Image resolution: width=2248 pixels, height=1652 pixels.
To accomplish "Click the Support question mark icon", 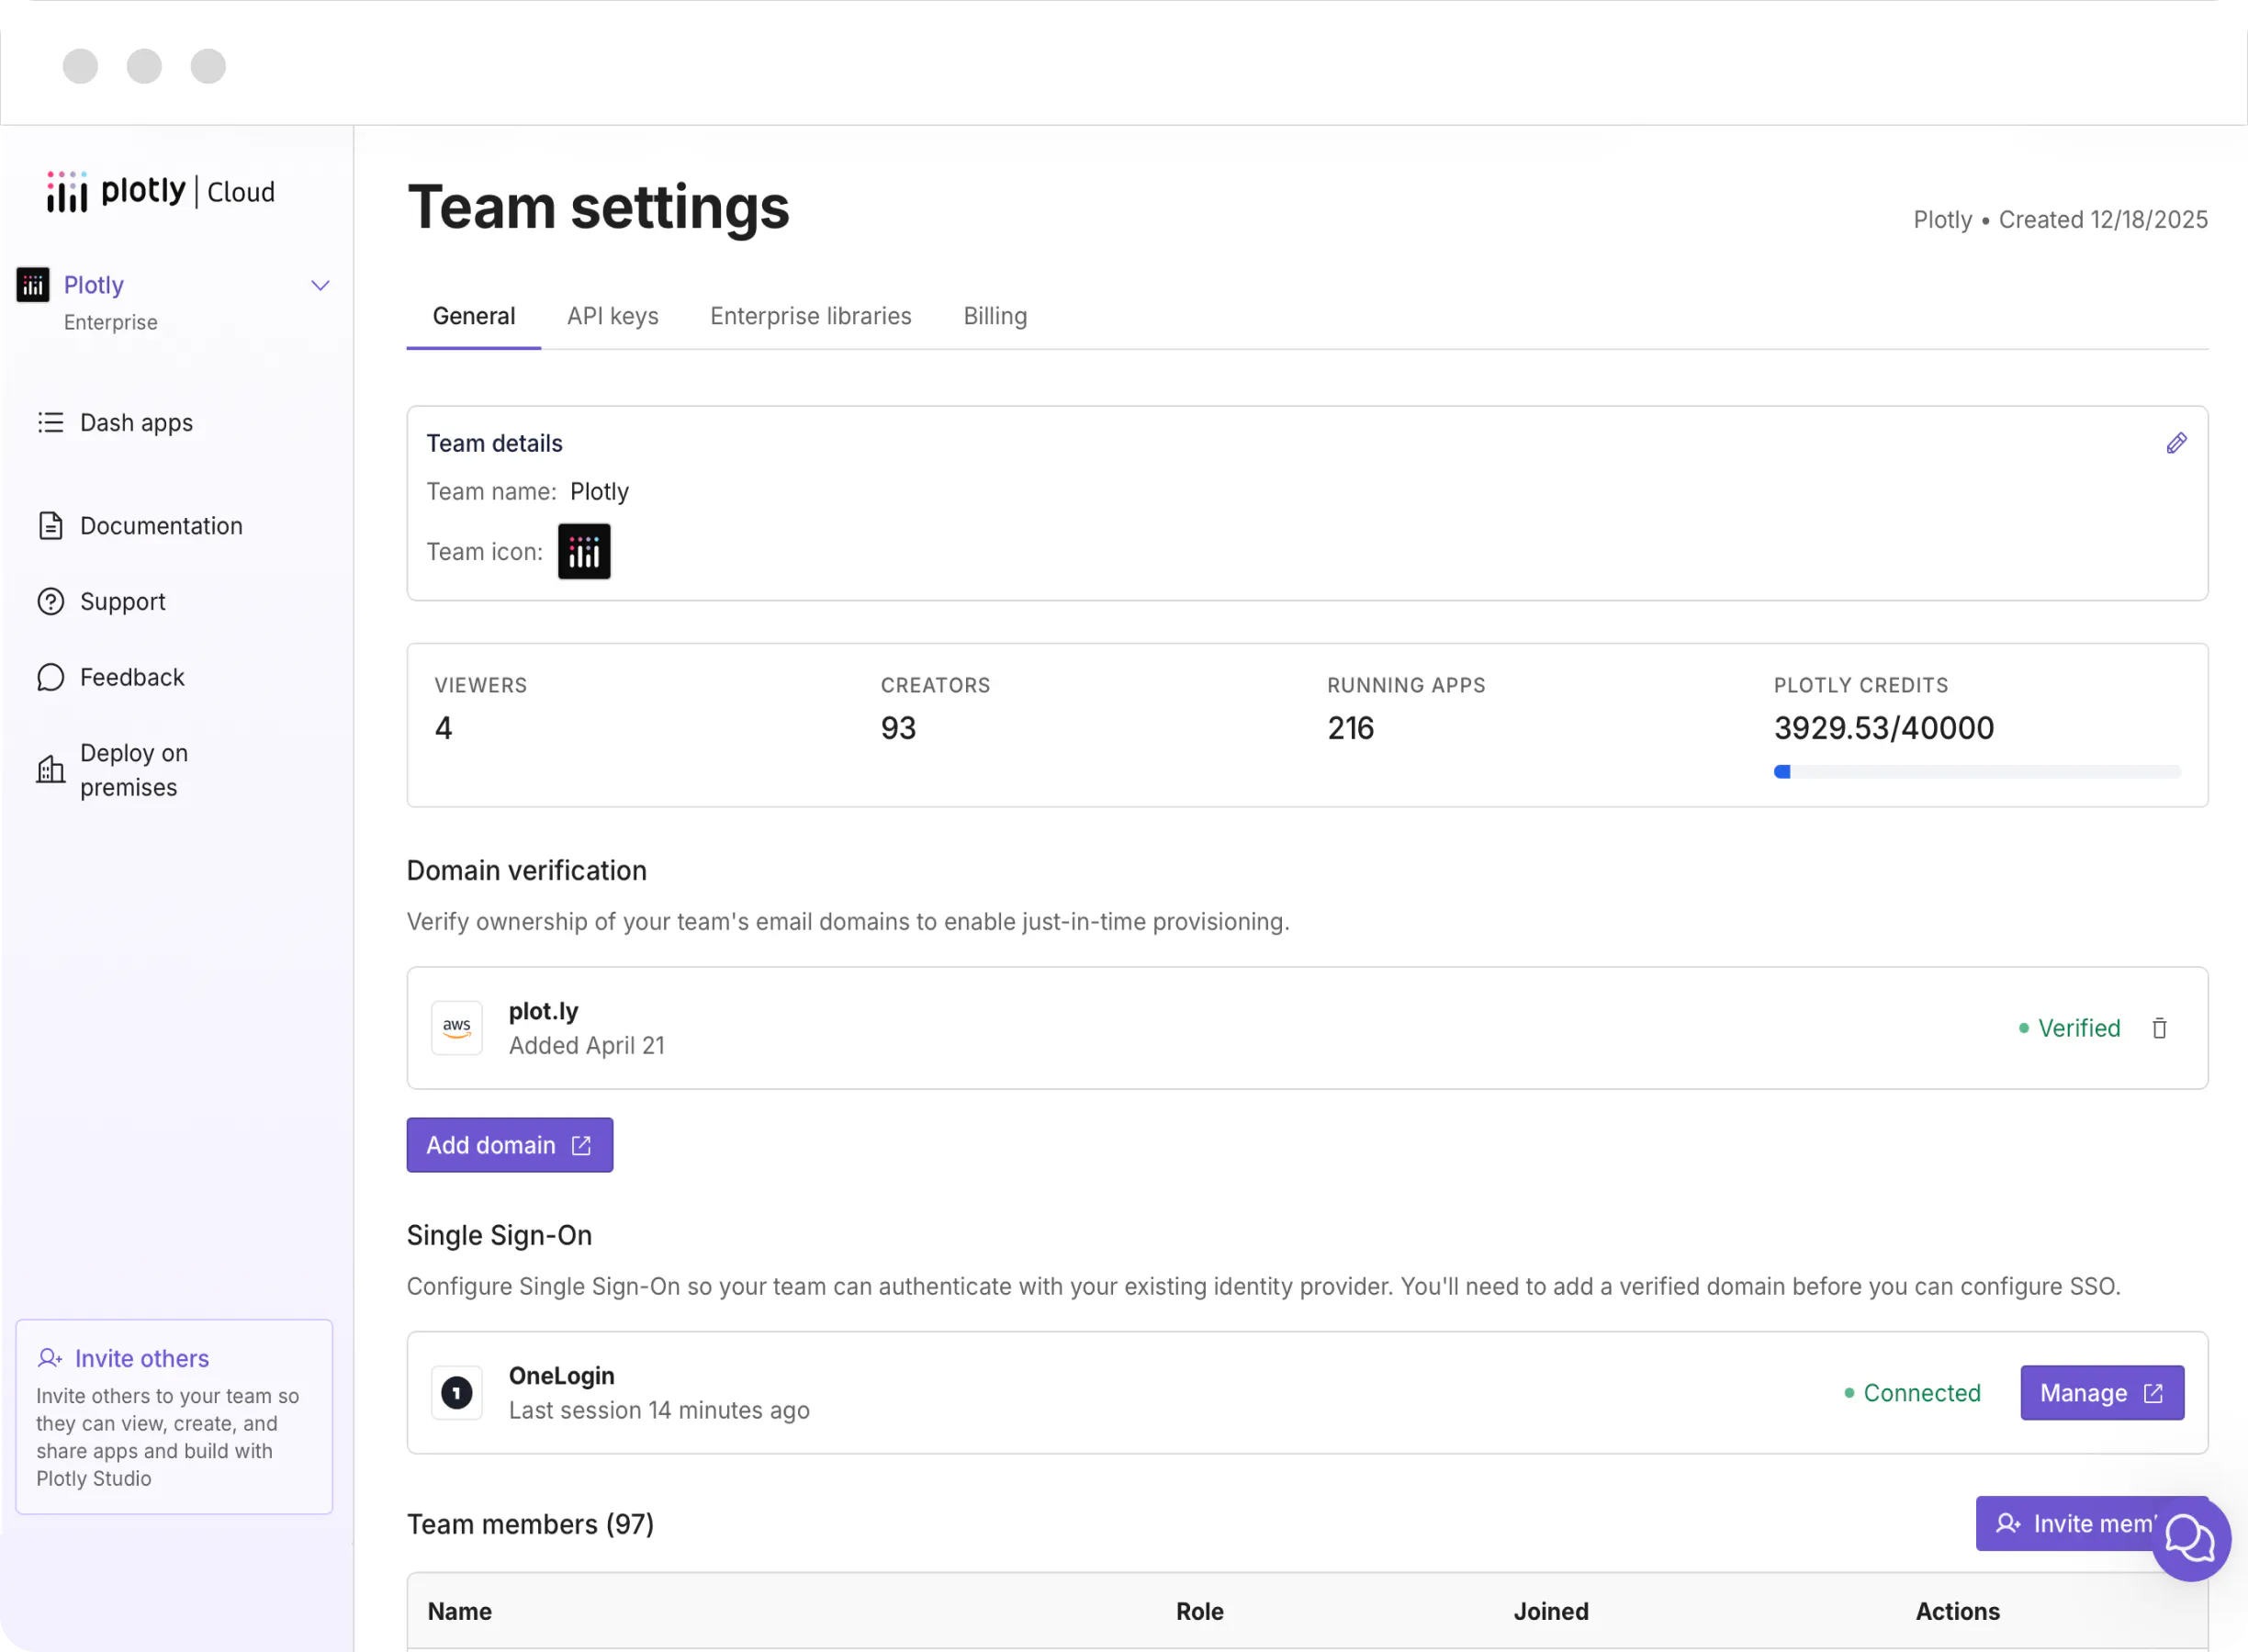I will (x=51, y=602).
